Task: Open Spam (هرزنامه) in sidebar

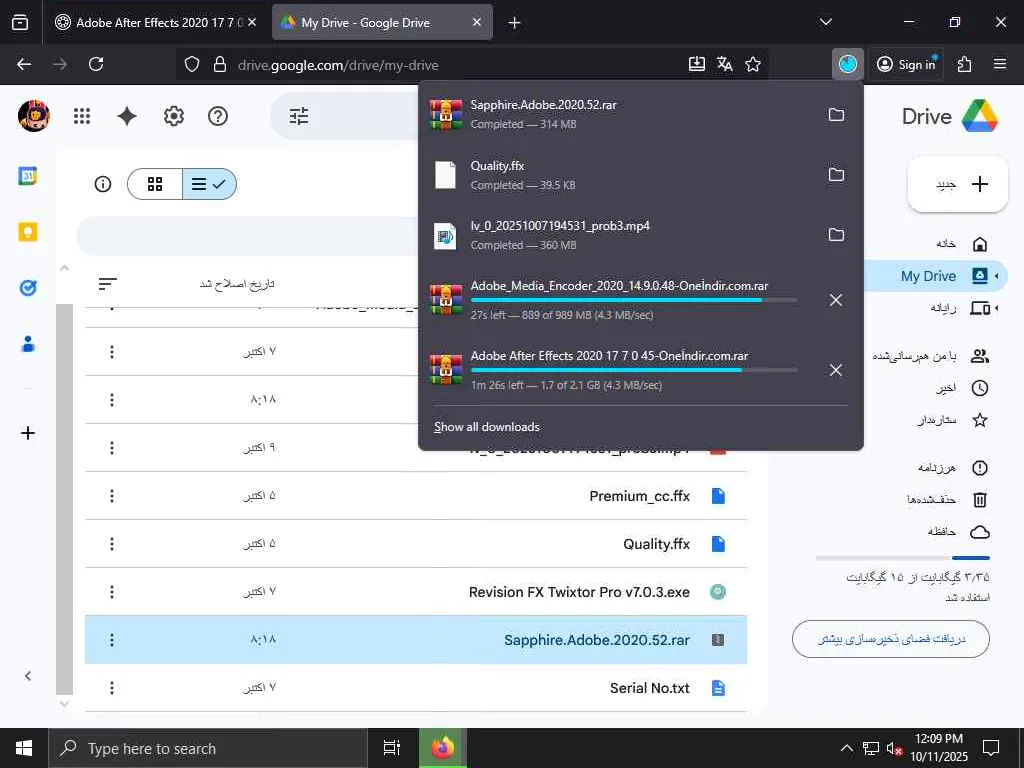Action: pyautogui.click(x=953, y=468)
